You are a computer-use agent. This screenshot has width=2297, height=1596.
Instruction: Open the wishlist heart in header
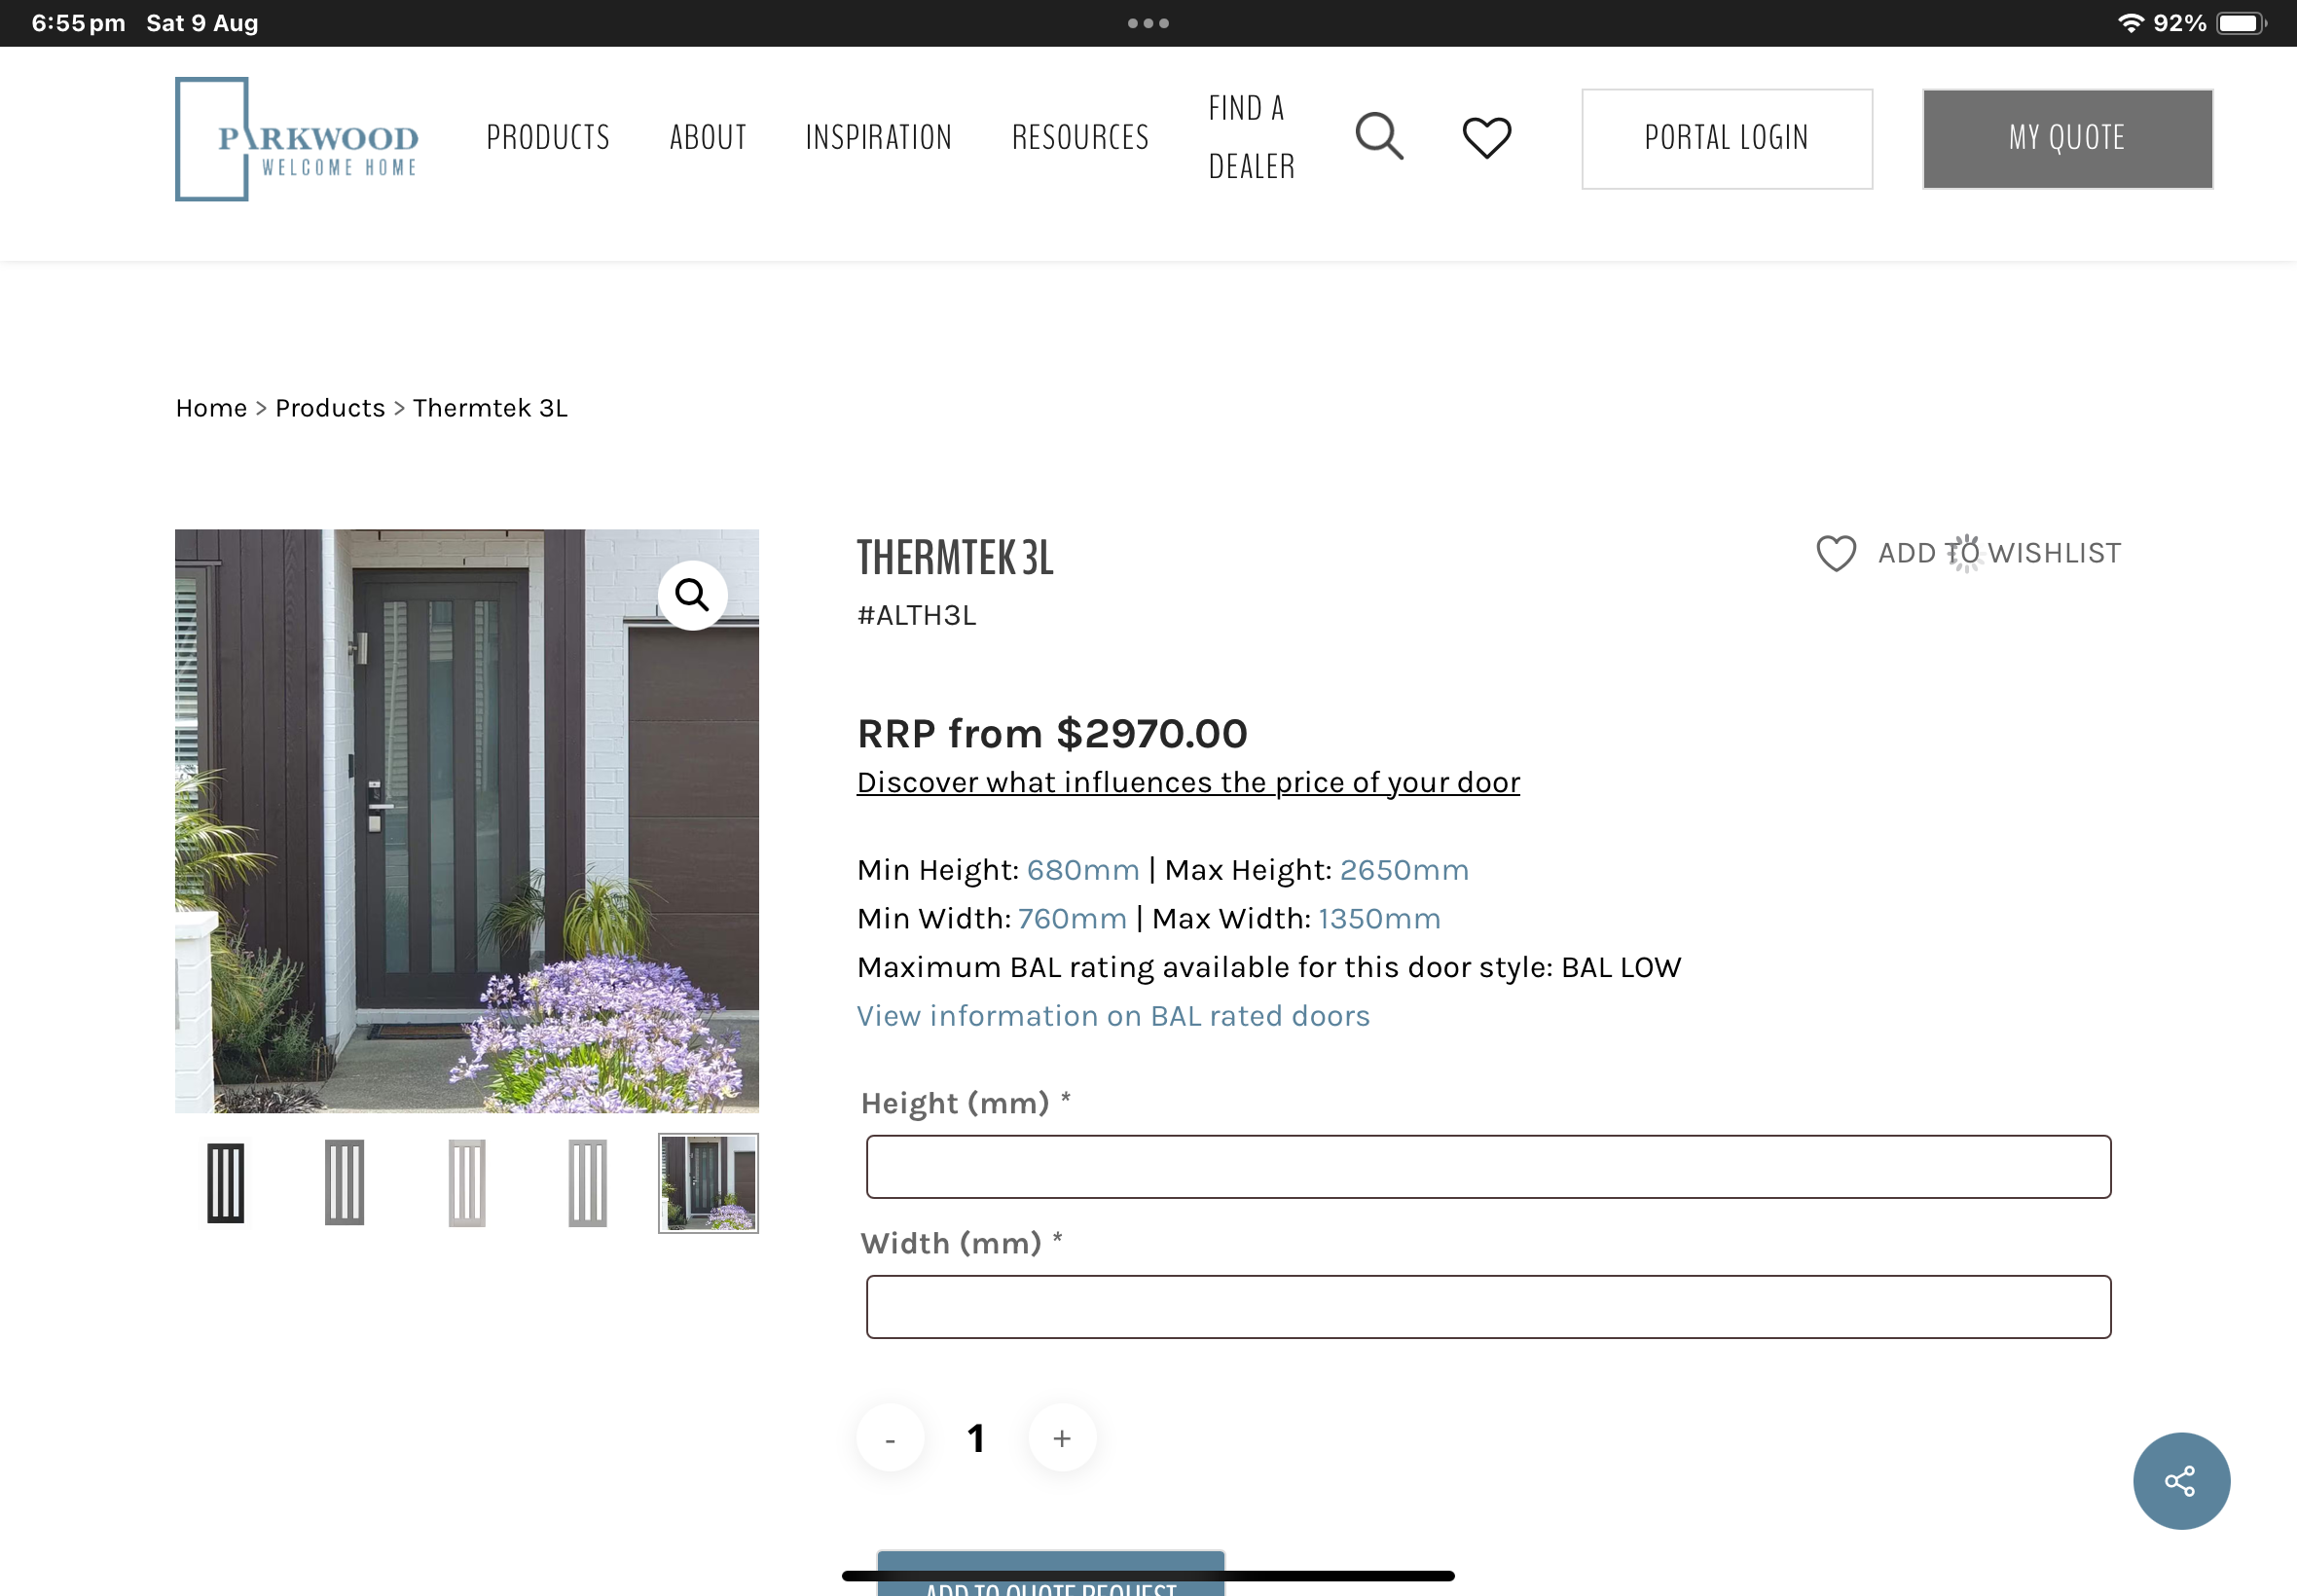(1486, 137)
